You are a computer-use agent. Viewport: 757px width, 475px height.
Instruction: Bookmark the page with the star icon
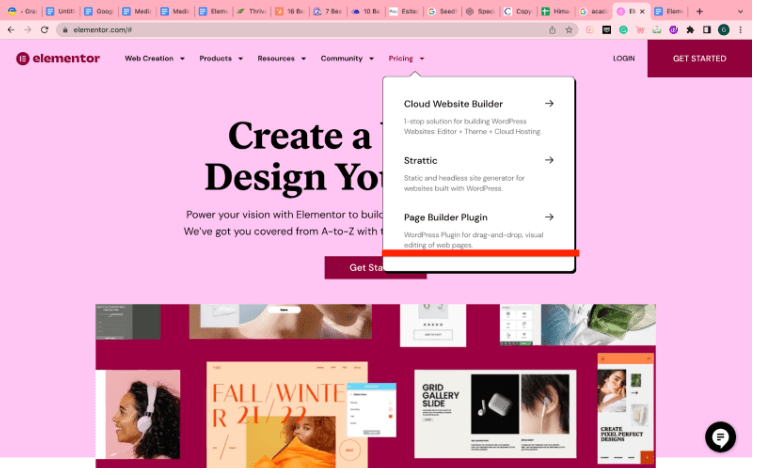(x=569, y=30)
